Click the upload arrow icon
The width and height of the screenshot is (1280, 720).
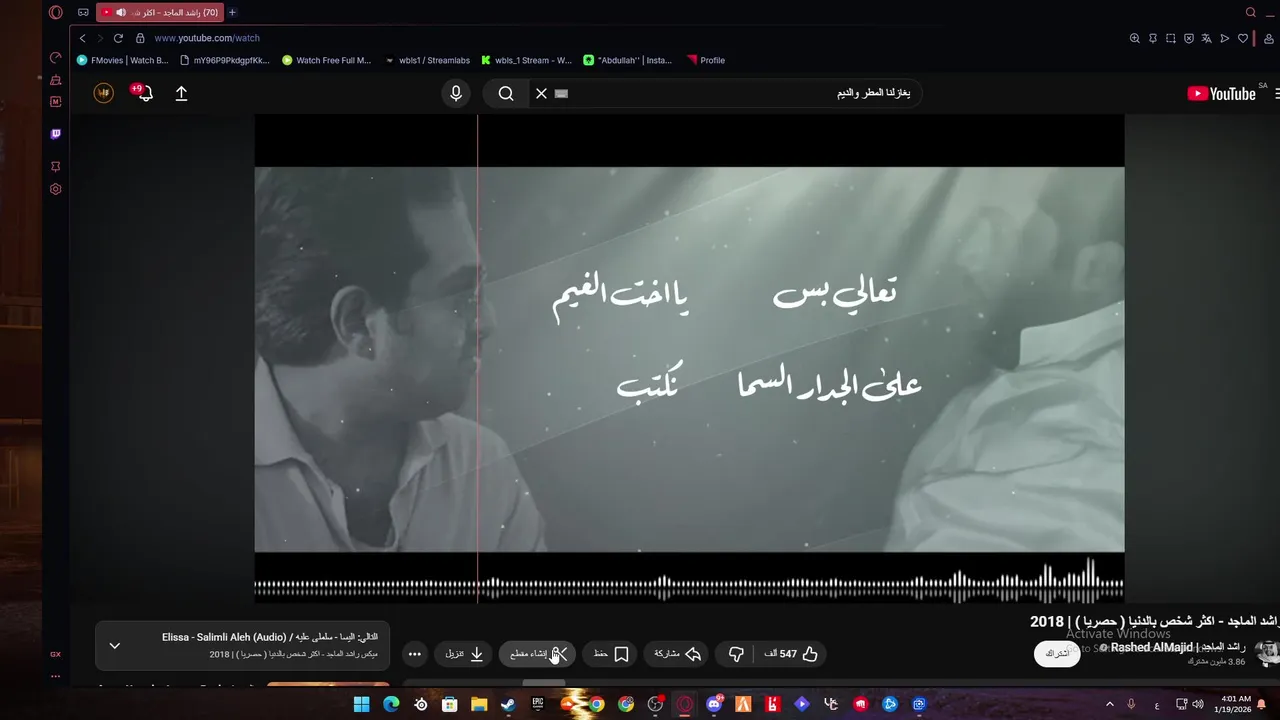click(x=181, y=93)
